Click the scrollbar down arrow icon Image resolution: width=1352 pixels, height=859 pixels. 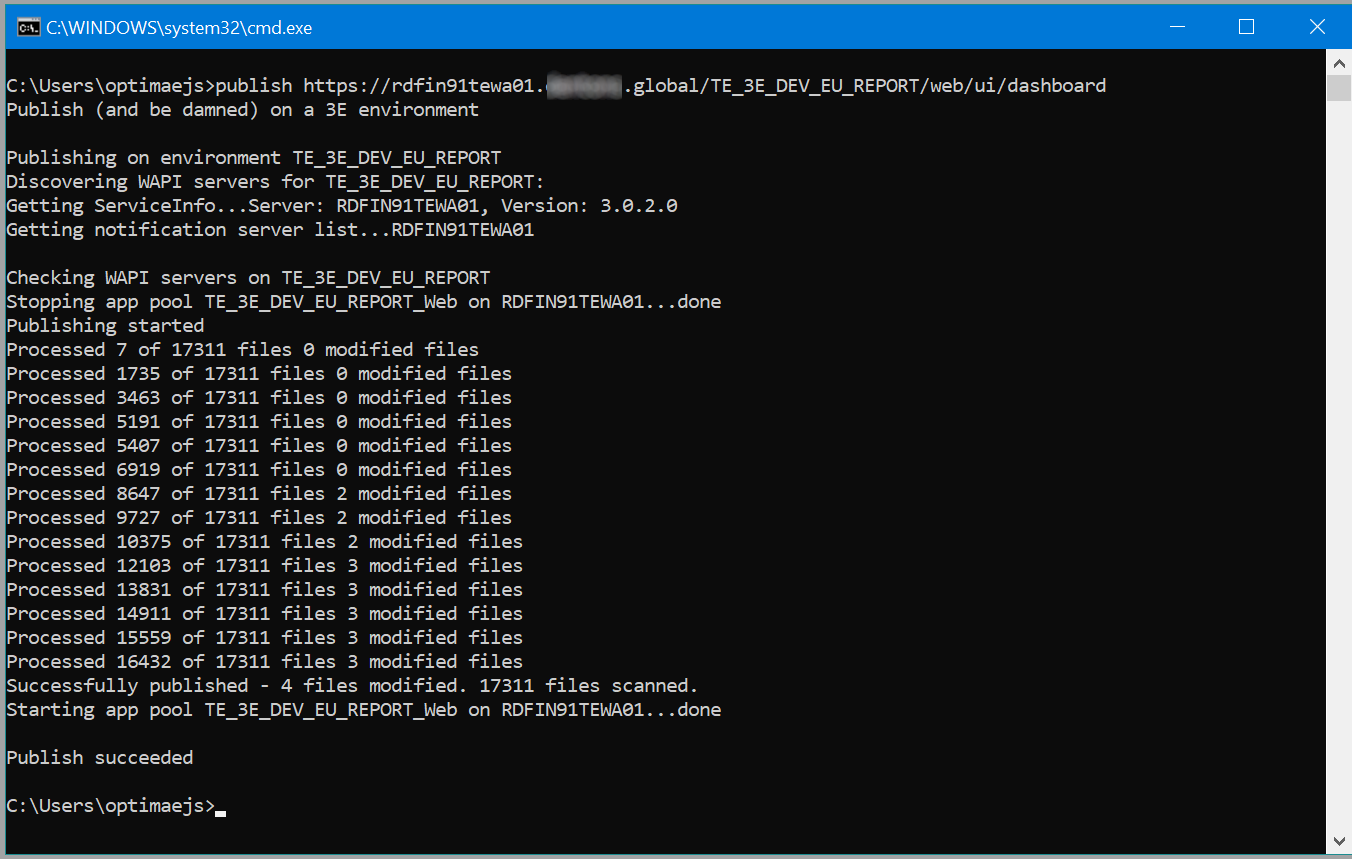point(1339,841)
